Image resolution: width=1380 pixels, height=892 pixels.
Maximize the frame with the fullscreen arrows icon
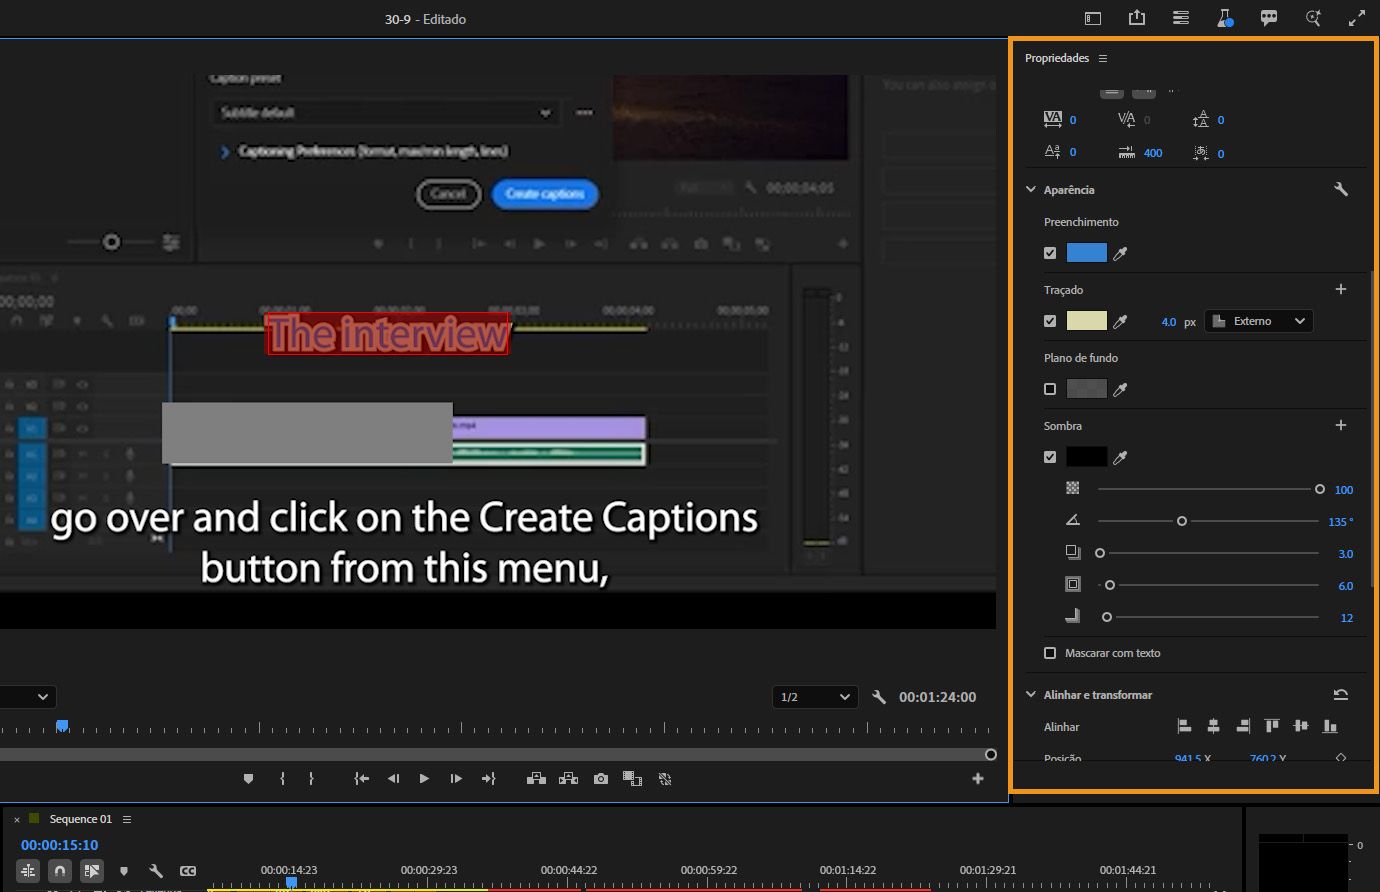point(1357,18)
